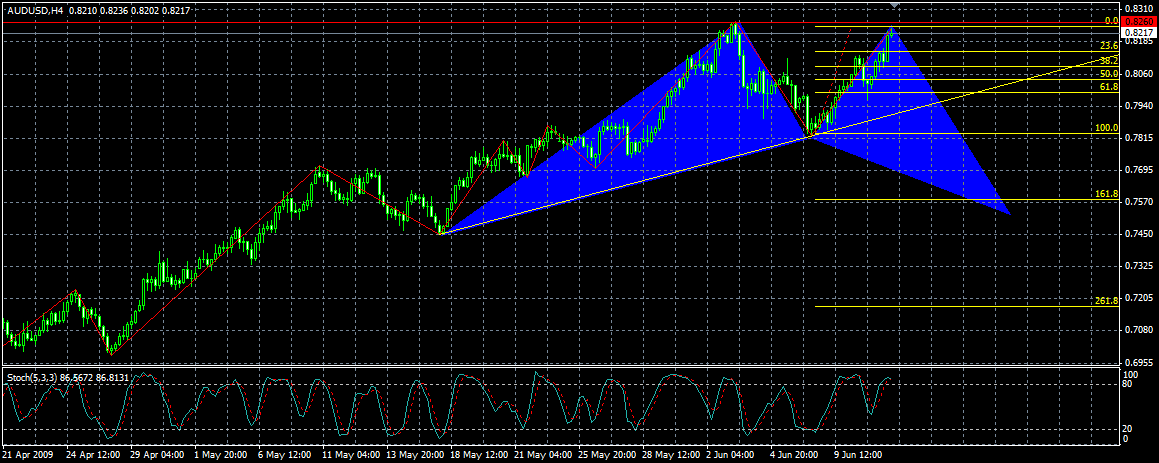Screen dimensions: 1159x463
Task: Click the gray chart shift triangle marker
Action: pos(894,6)
